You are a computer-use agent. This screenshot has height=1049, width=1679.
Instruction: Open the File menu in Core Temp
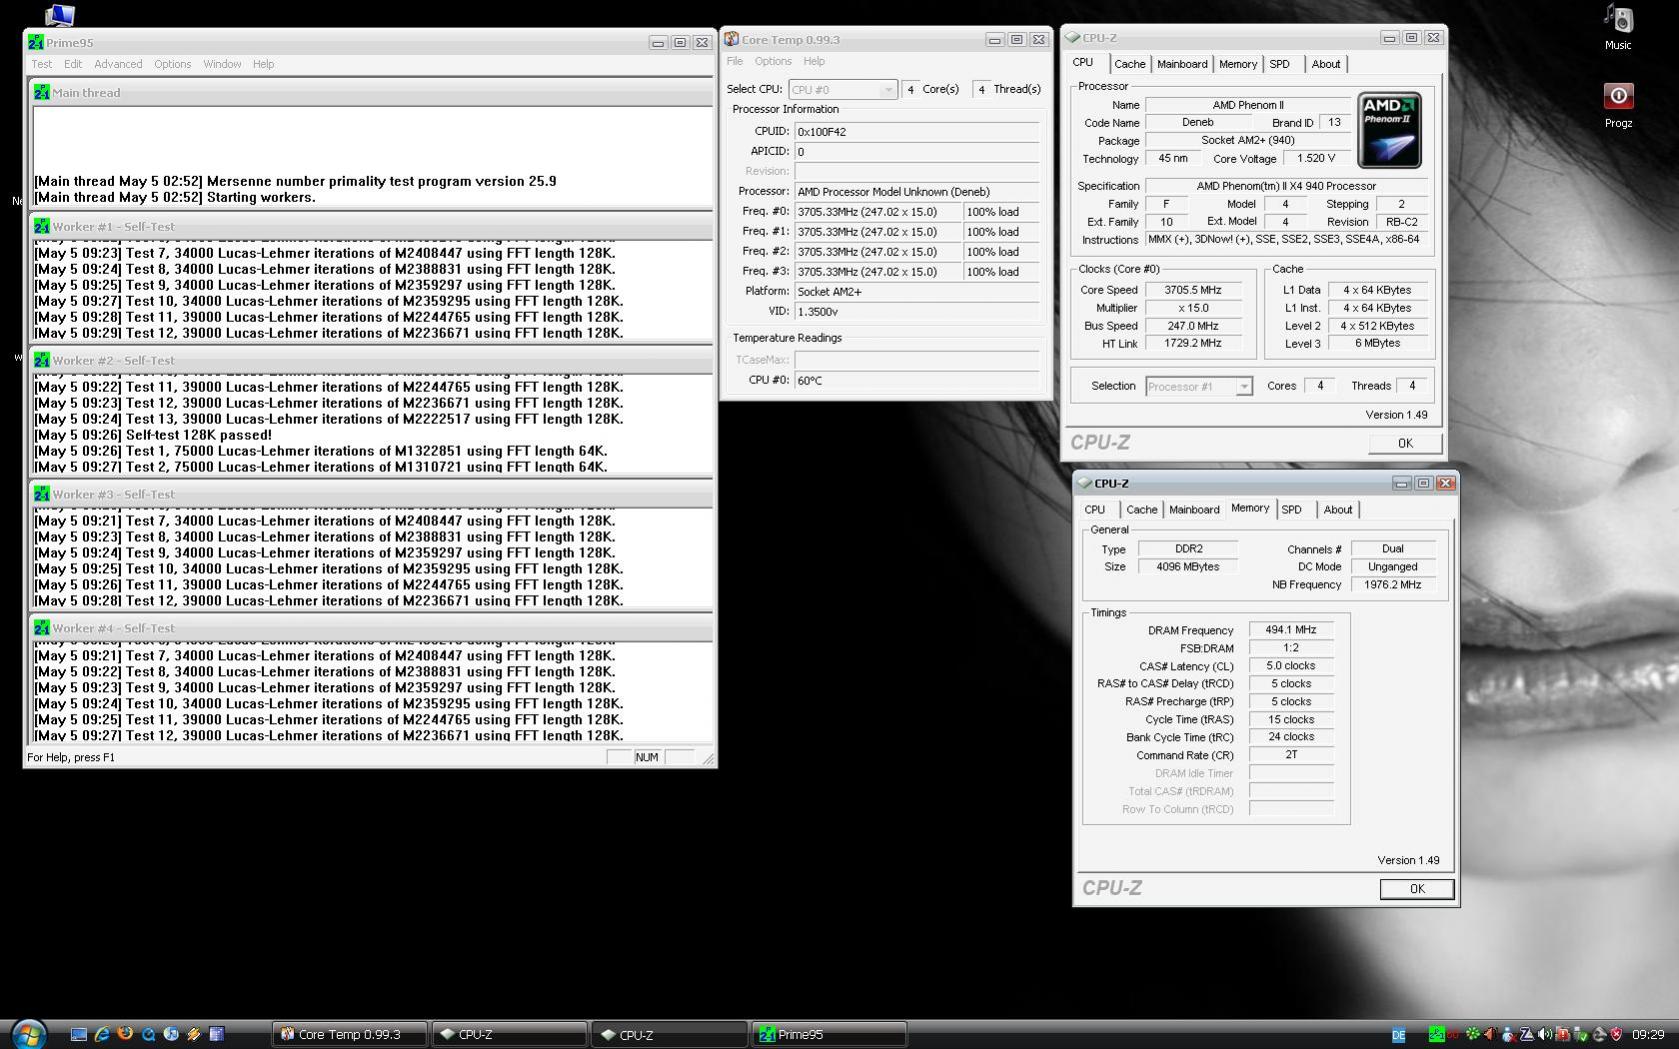[735, 61]
